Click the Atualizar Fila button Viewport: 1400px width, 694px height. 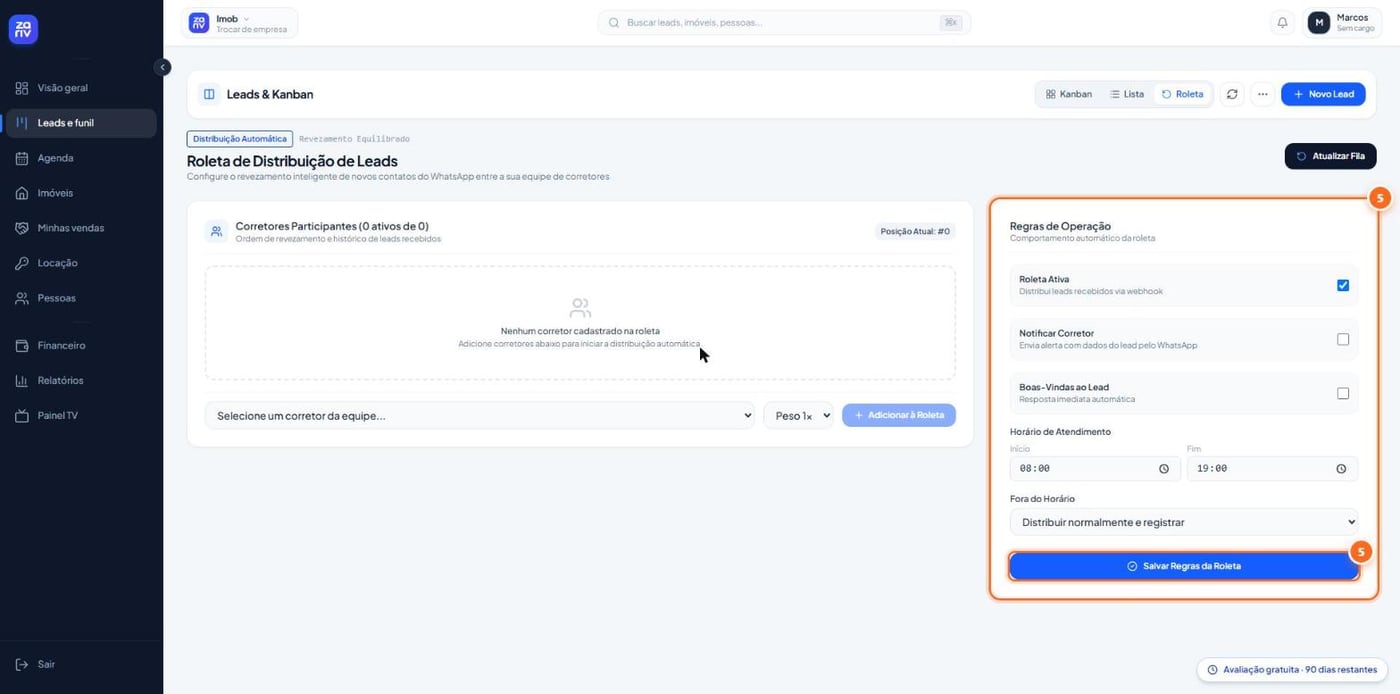[x=1330, y=156]
